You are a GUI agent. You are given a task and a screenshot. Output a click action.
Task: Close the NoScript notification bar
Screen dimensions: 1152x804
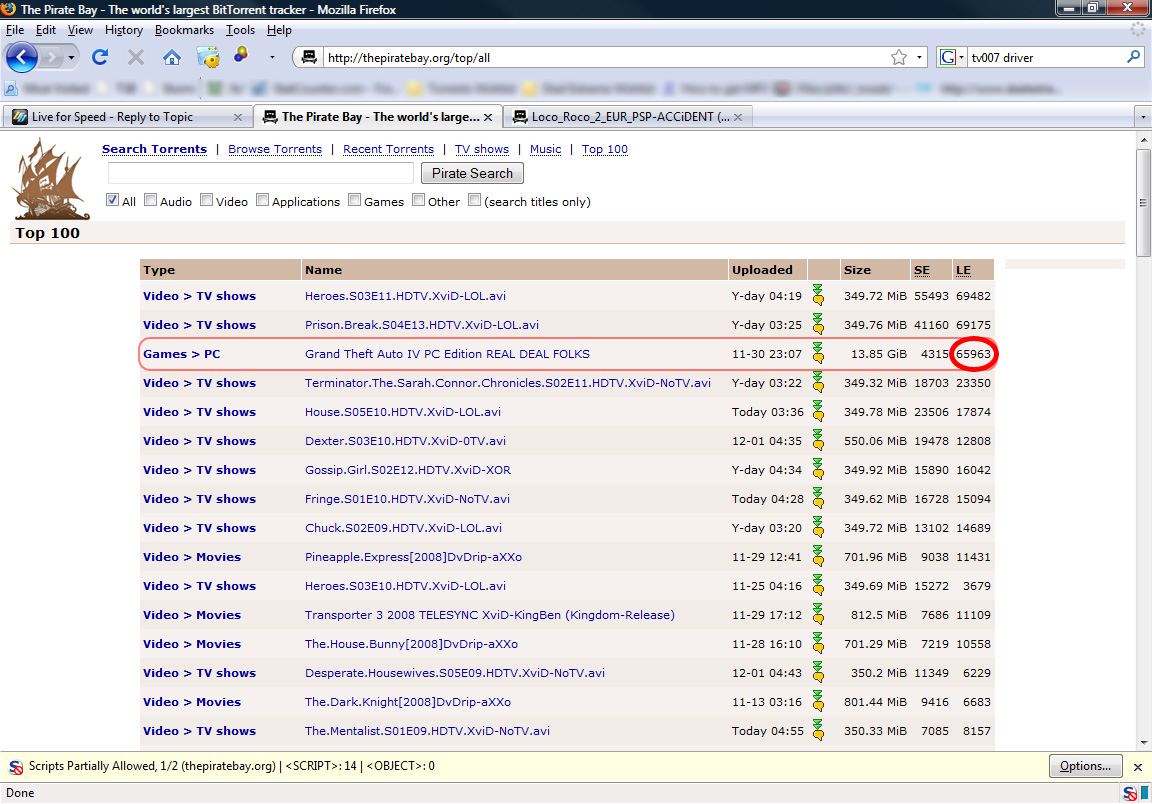click(1137, 767)
